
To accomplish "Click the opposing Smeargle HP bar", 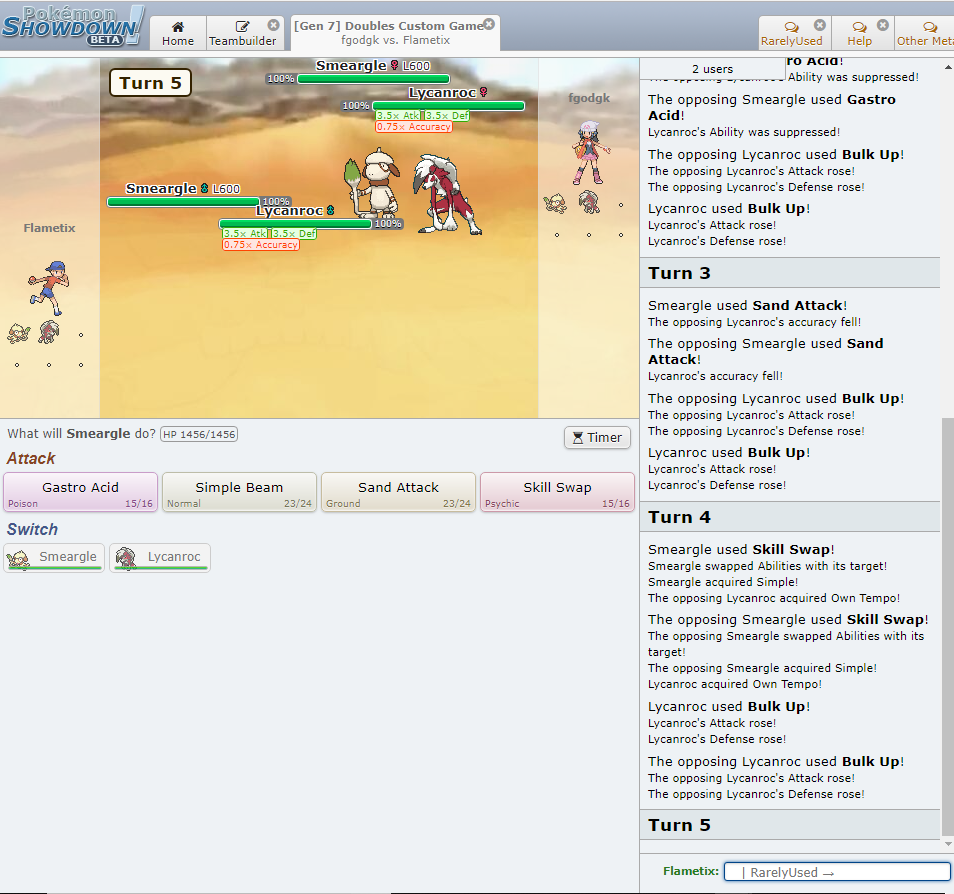I will (374, 79).
